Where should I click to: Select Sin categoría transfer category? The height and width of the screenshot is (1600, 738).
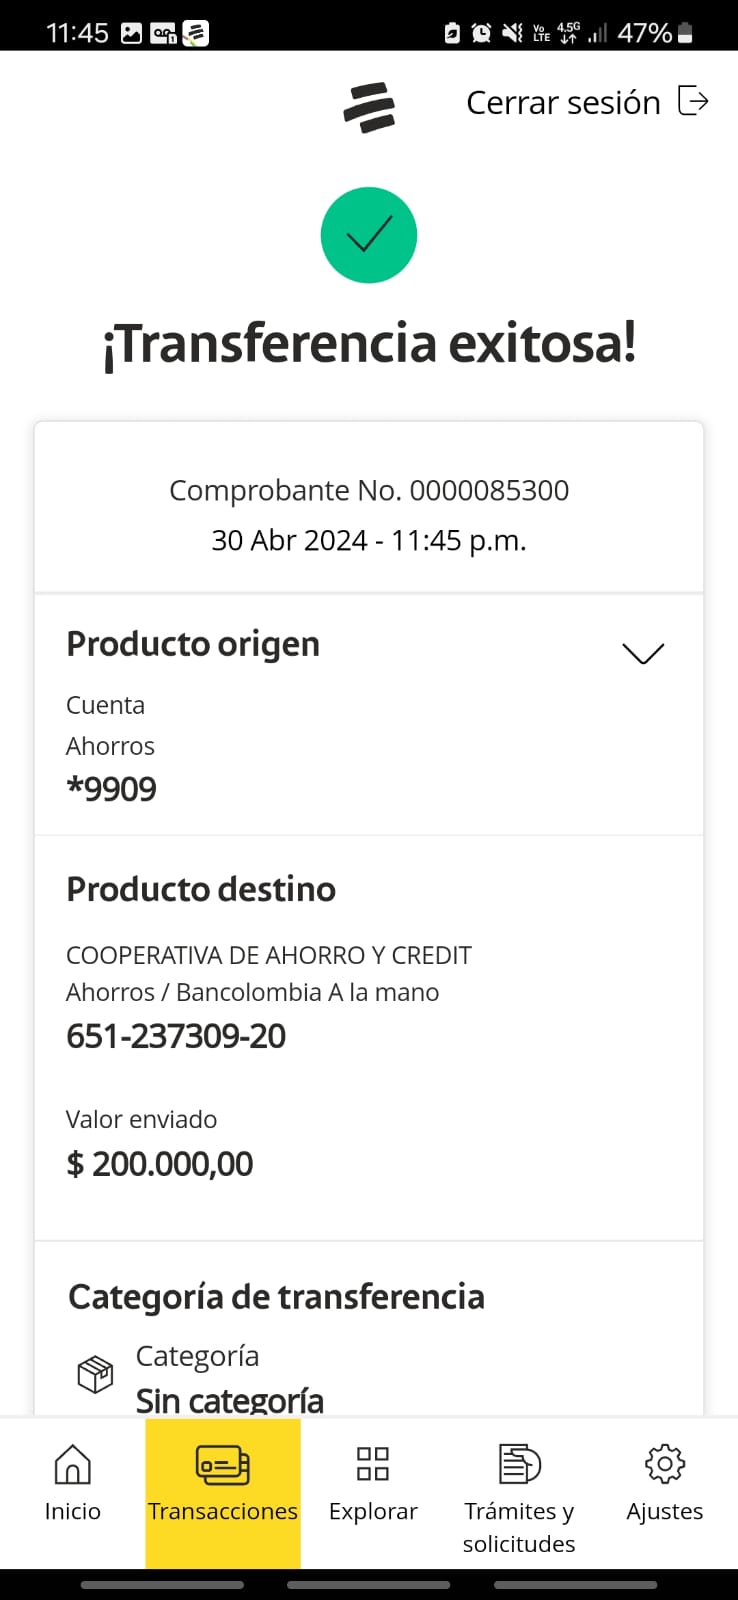click(230, 1400)
